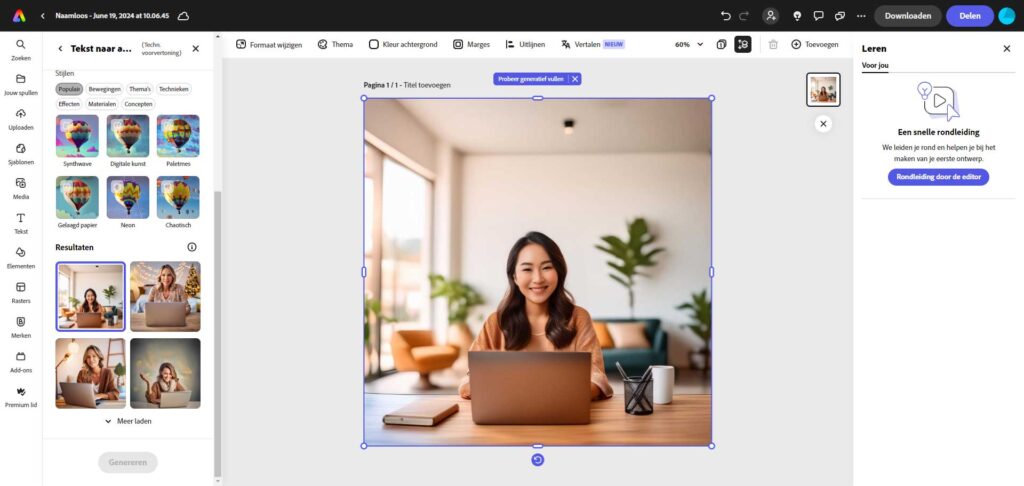Open the Thema toolbar option
Viewport: 1024px width, 486px height.
click(335, 44)
